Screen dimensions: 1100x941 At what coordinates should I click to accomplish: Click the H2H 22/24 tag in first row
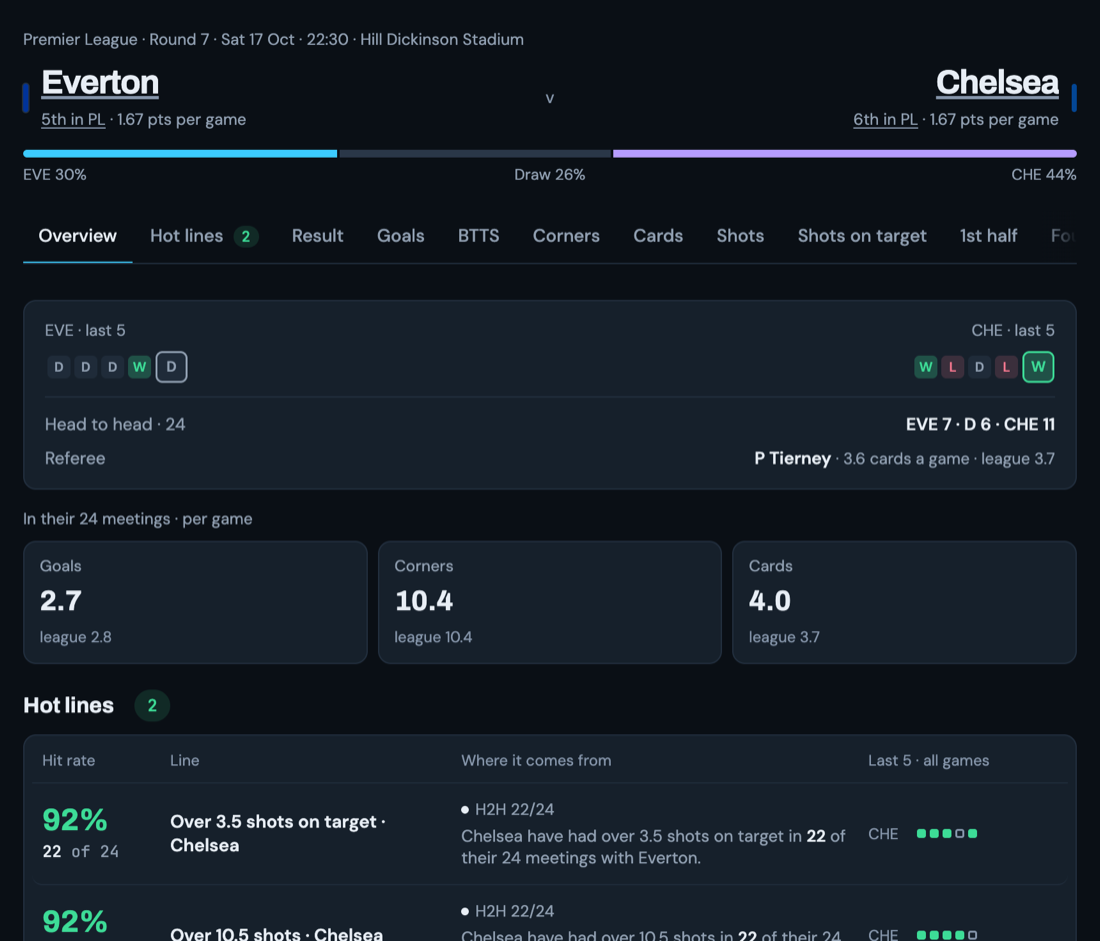point(508,810)
